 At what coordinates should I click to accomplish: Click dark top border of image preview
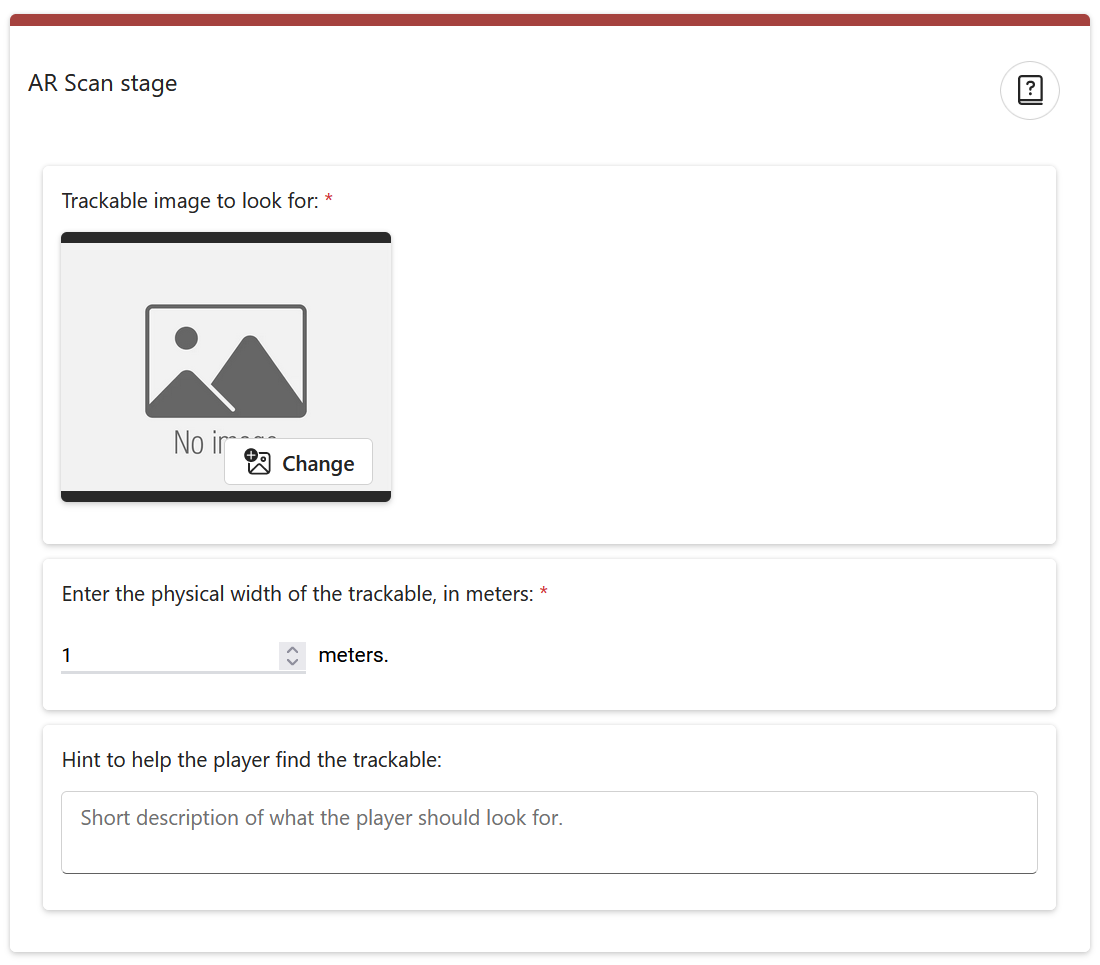226,238
